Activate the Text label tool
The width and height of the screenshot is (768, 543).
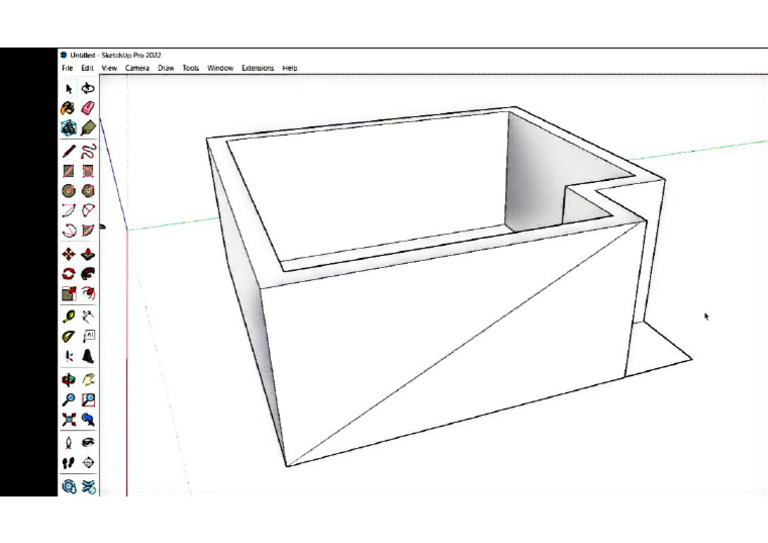(88, 336)
